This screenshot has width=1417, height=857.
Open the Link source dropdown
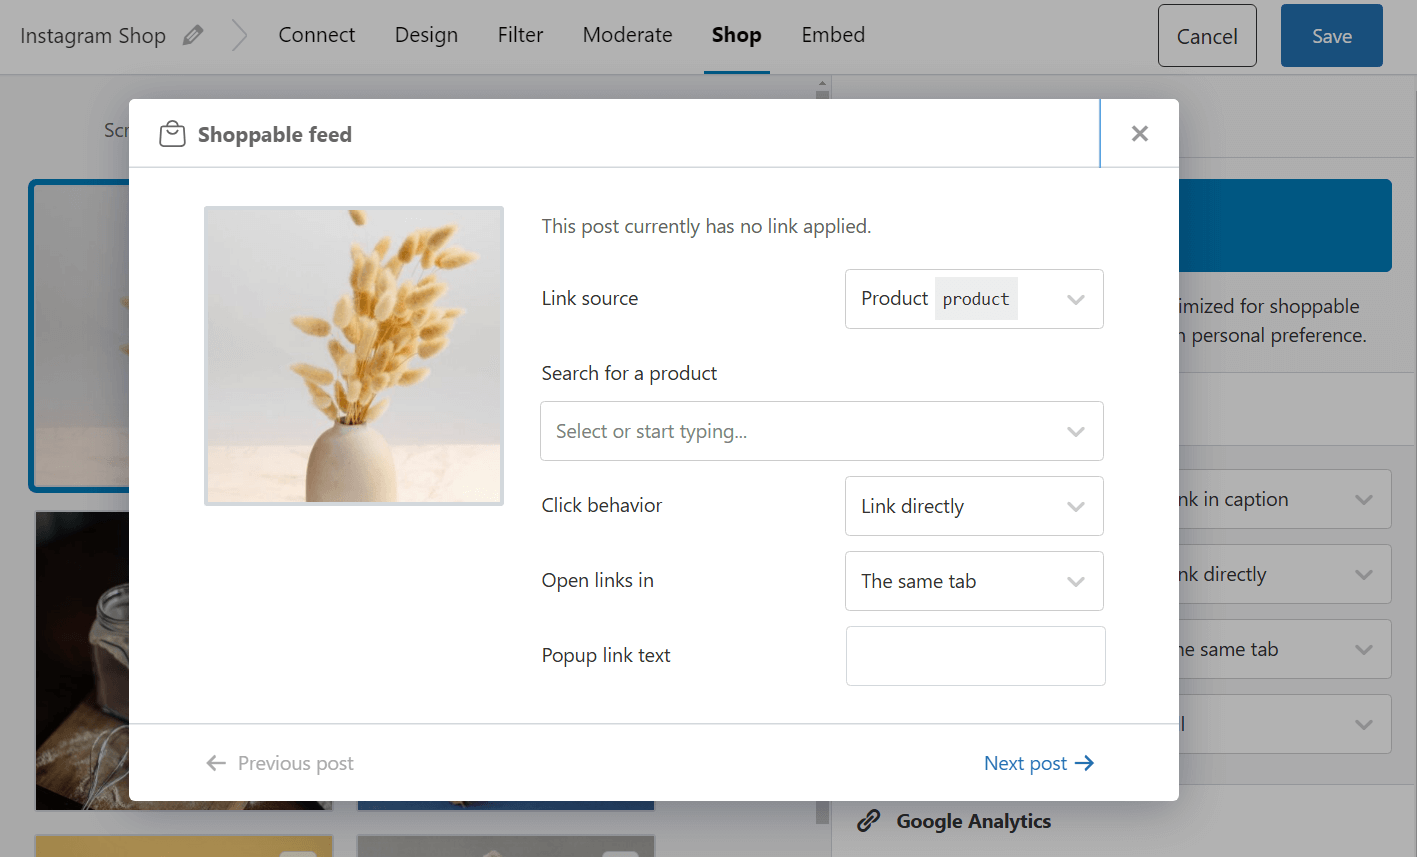1076,298
